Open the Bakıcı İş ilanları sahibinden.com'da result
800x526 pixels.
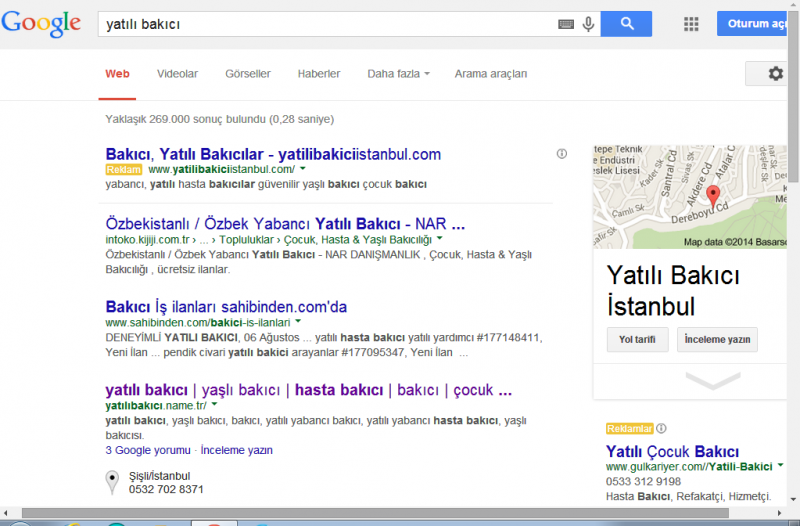click(x=226, y=307)
